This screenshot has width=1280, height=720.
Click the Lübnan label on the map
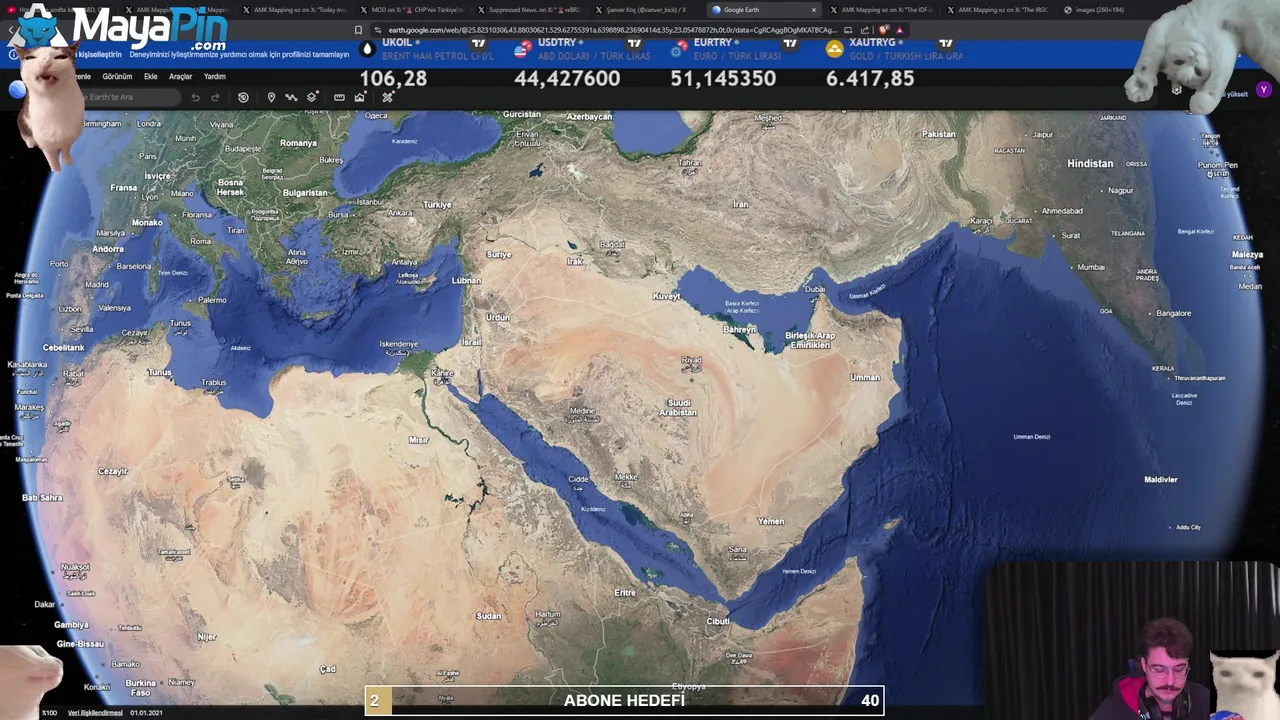click(x=466, y=280)
